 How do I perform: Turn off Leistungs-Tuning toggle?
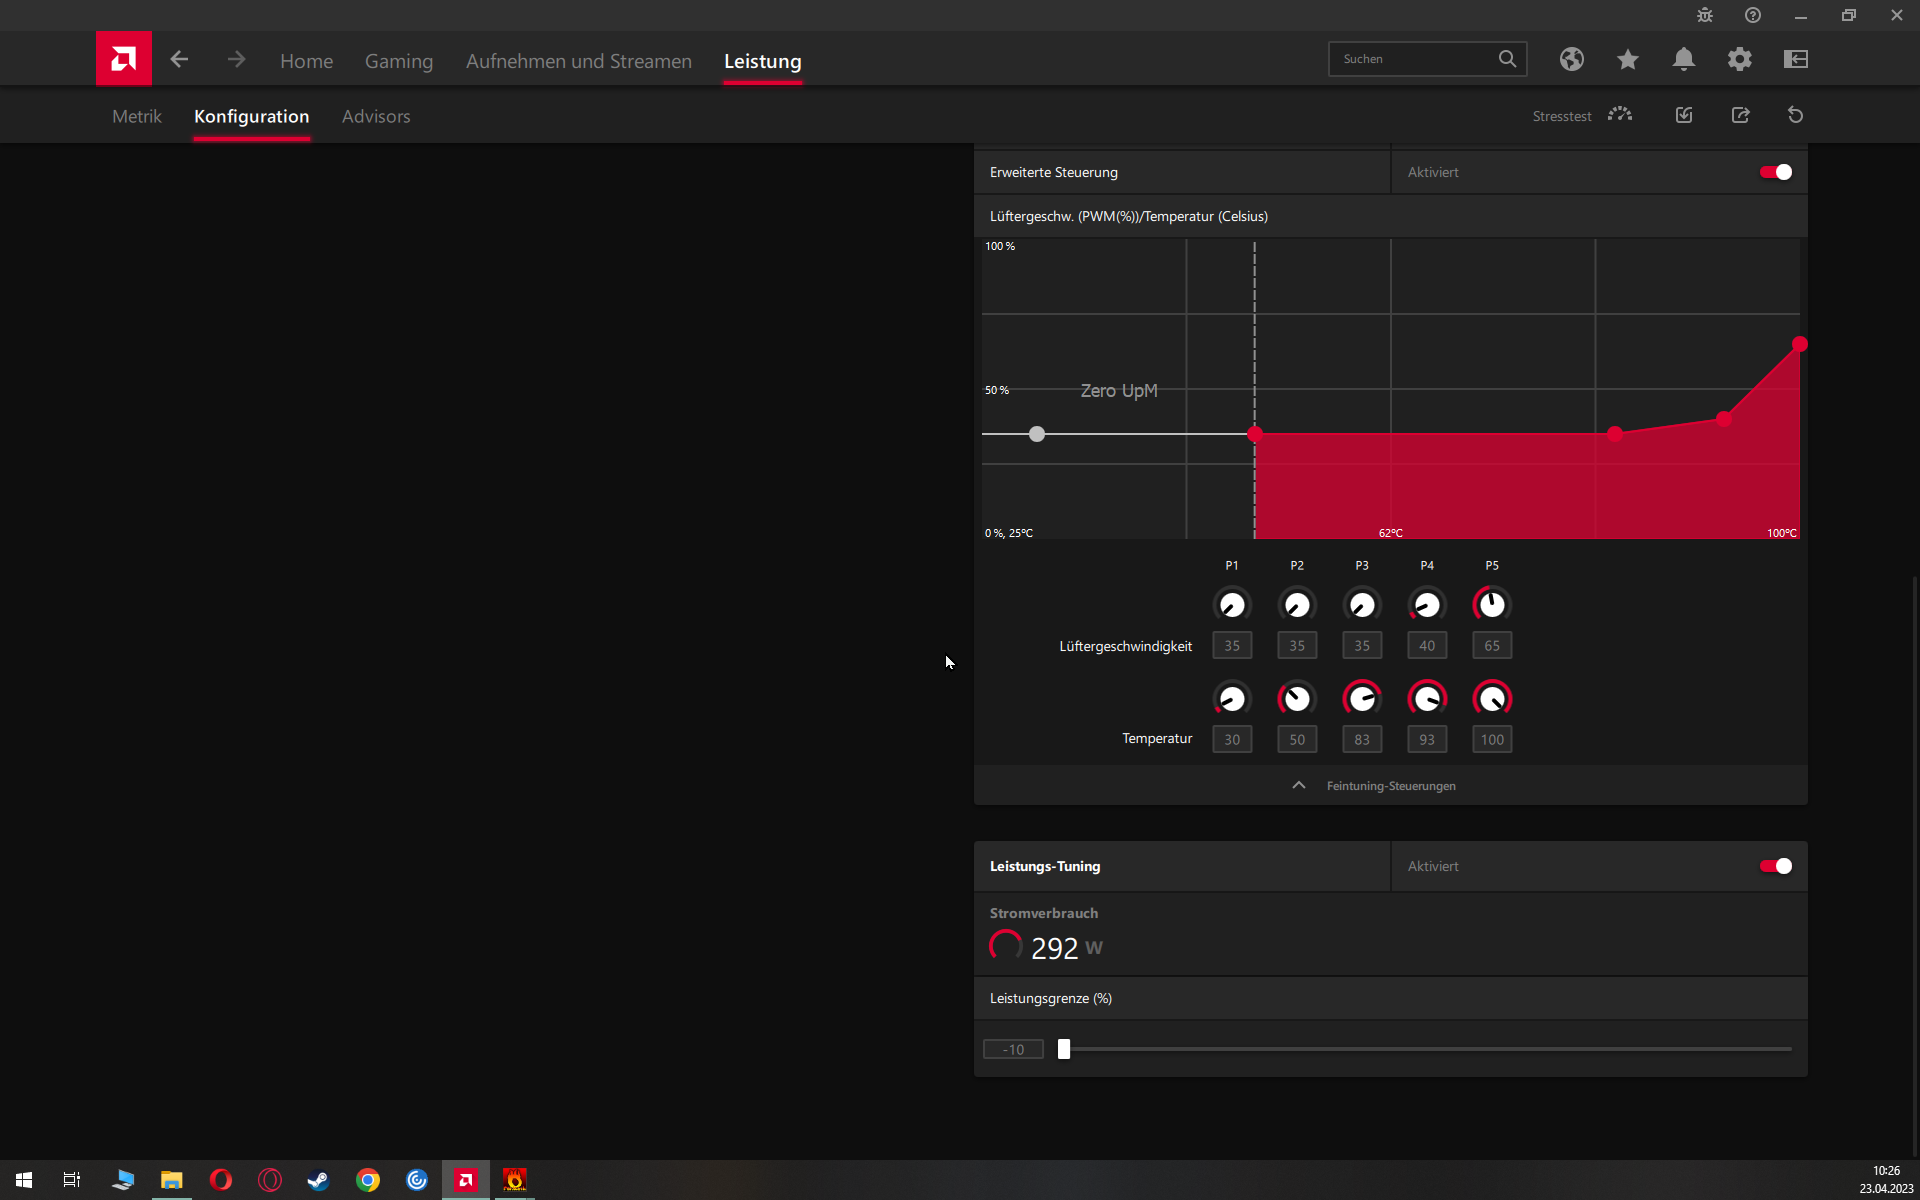tap(1775, 866)
